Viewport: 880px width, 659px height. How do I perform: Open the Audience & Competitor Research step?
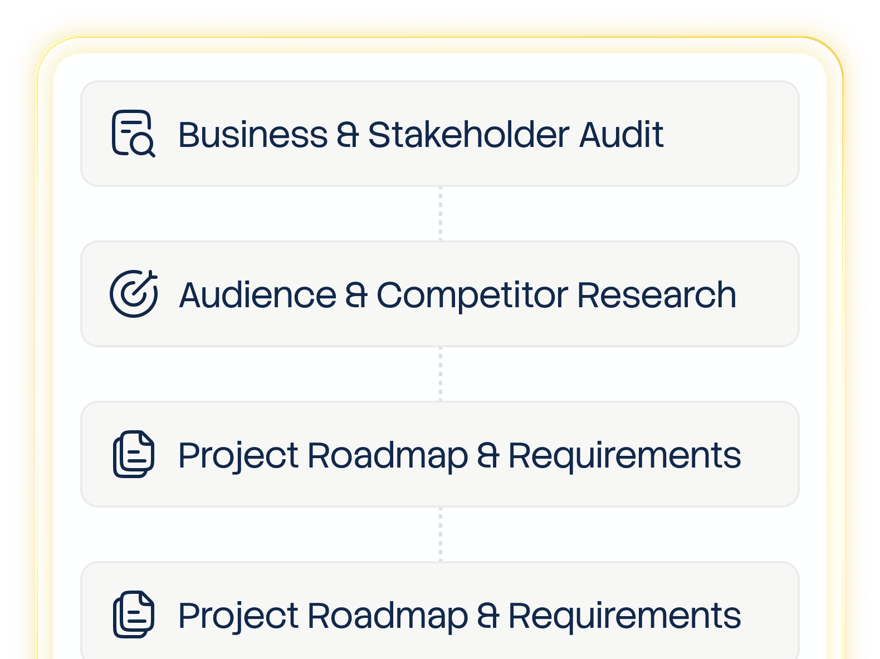tap(440, 294)
